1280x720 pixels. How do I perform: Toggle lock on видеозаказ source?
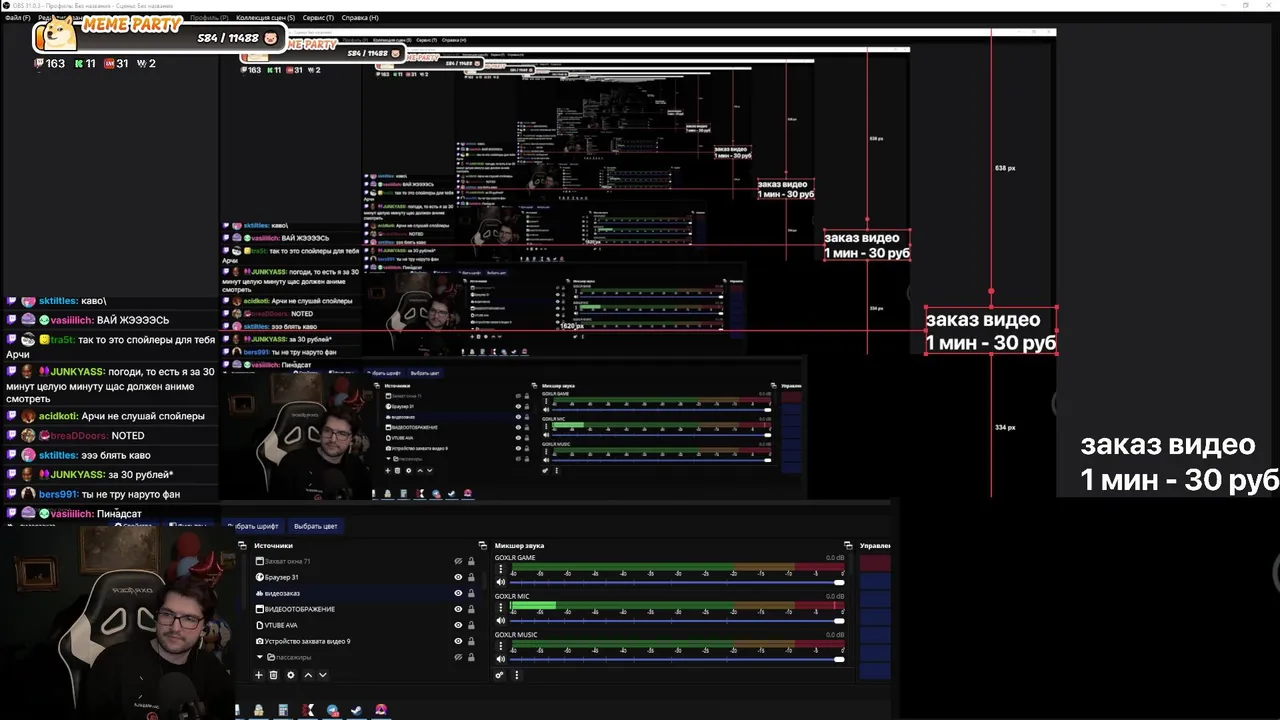[471, 593]
